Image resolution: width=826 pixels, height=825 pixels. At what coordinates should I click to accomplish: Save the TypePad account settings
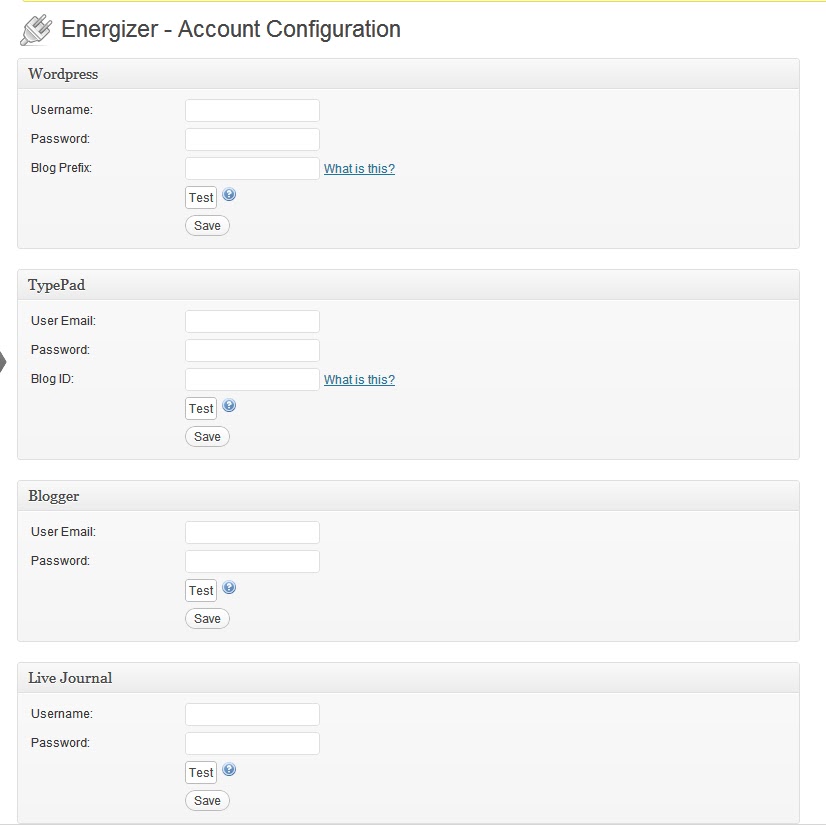207,436
